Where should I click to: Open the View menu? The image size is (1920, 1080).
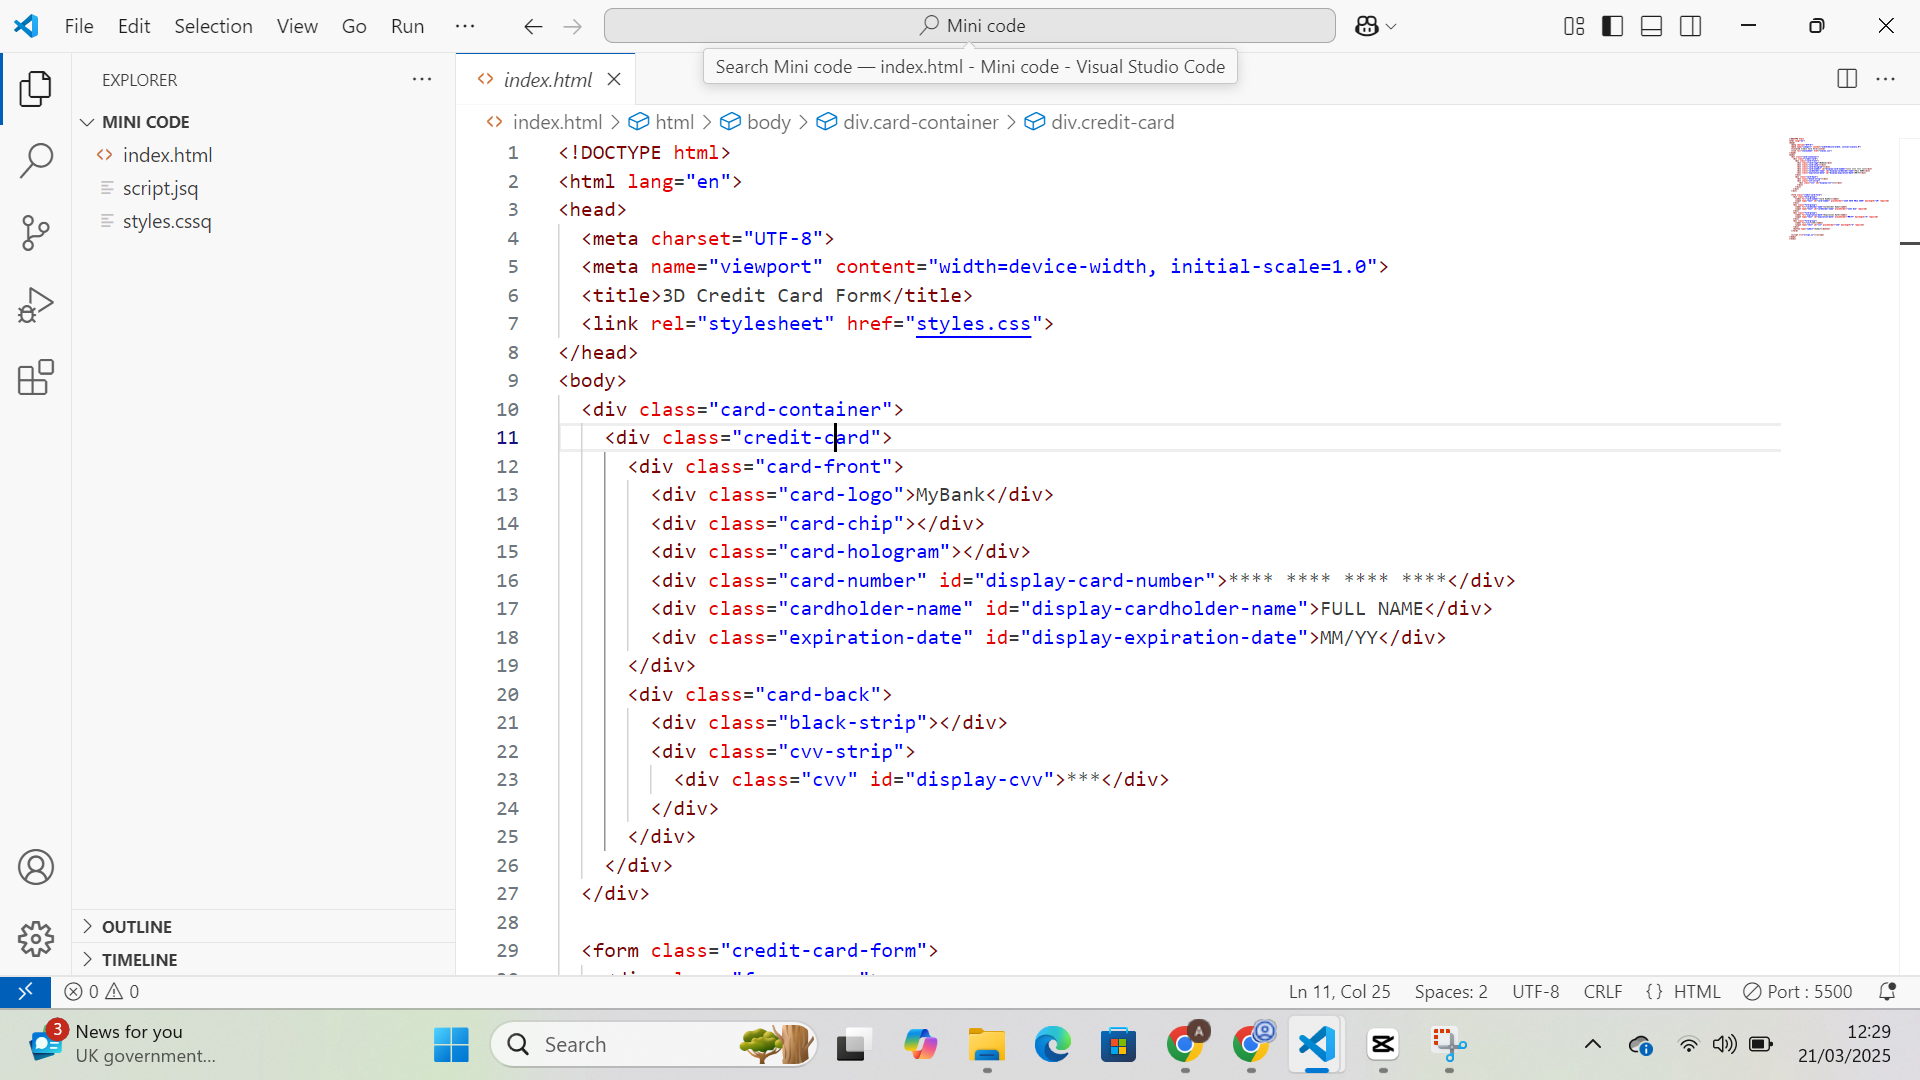(296, 26)
